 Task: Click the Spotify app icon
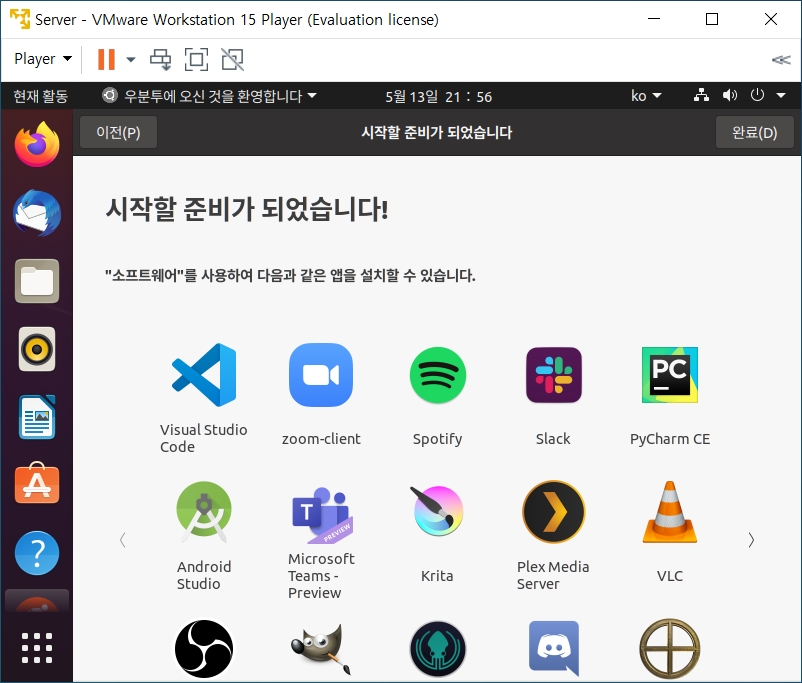(438, 375)
